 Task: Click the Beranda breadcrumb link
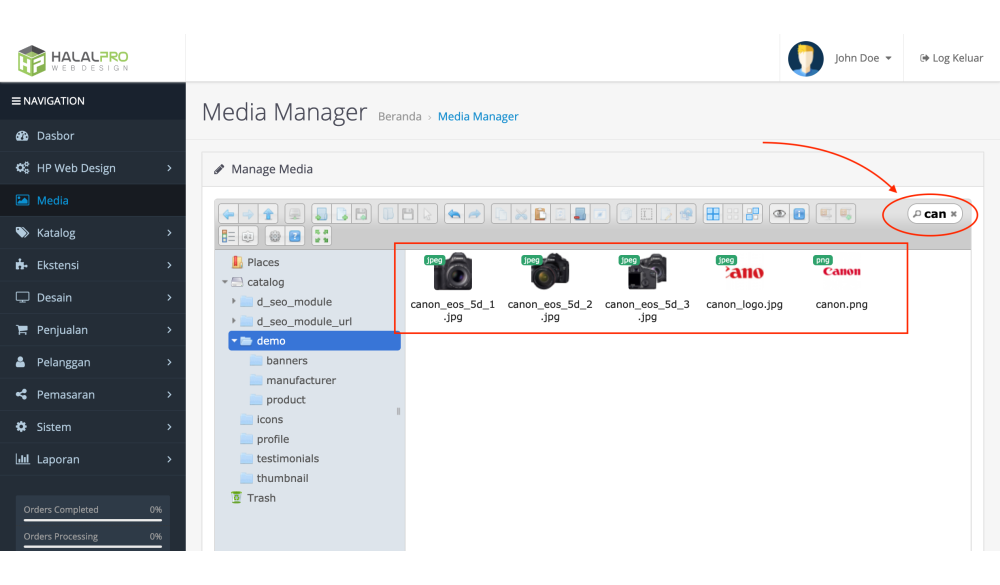click(399, 117)
